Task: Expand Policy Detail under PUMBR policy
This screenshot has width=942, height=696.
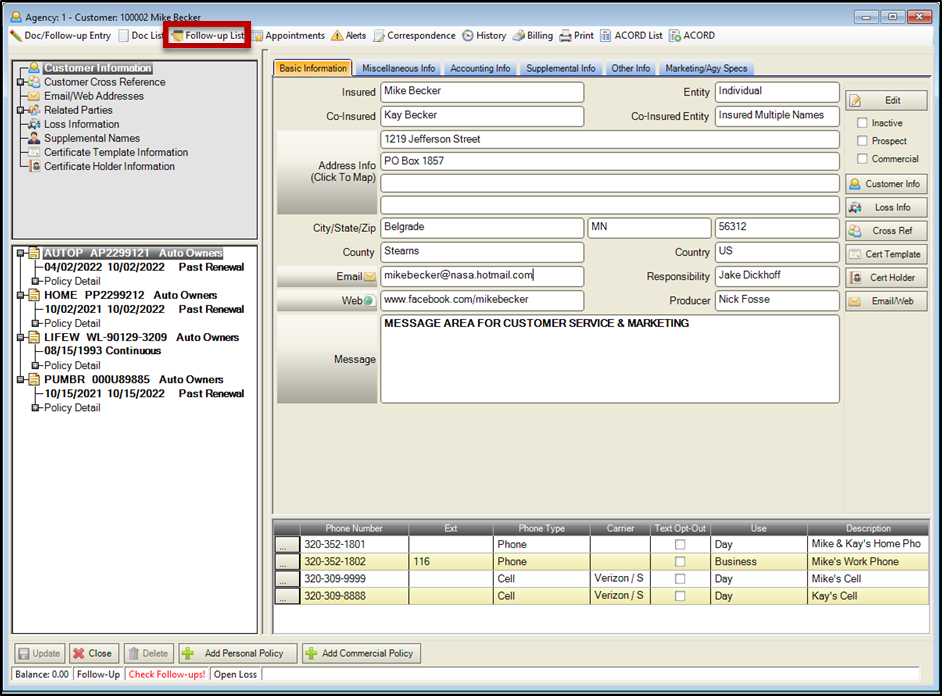Action: (35, 408)
